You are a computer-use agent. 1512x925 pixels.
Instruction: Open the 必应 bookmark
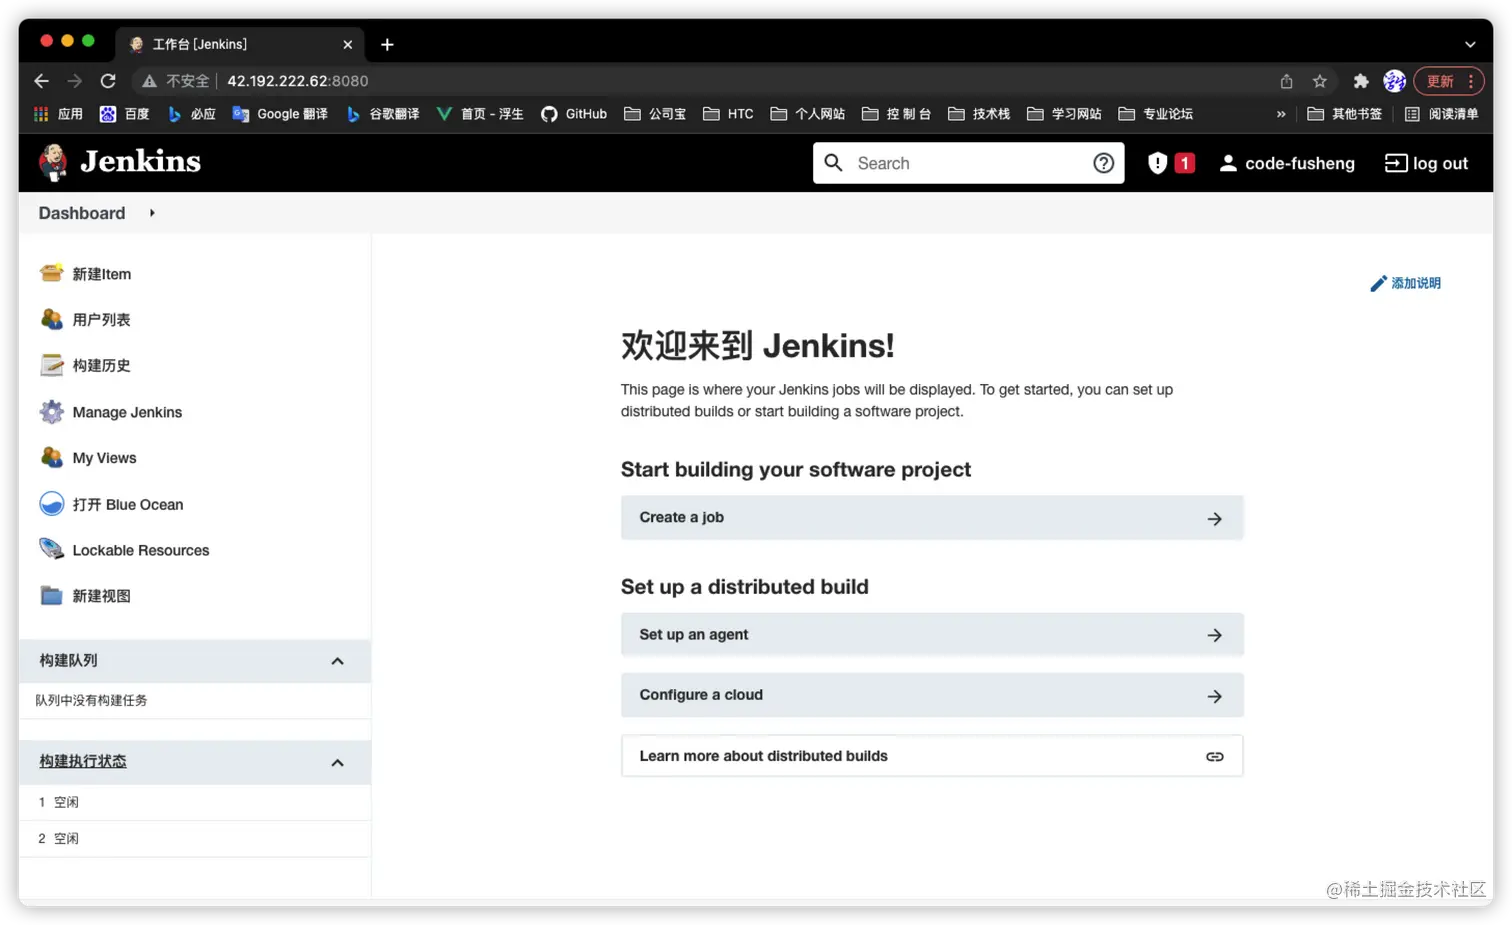(191, 114)
